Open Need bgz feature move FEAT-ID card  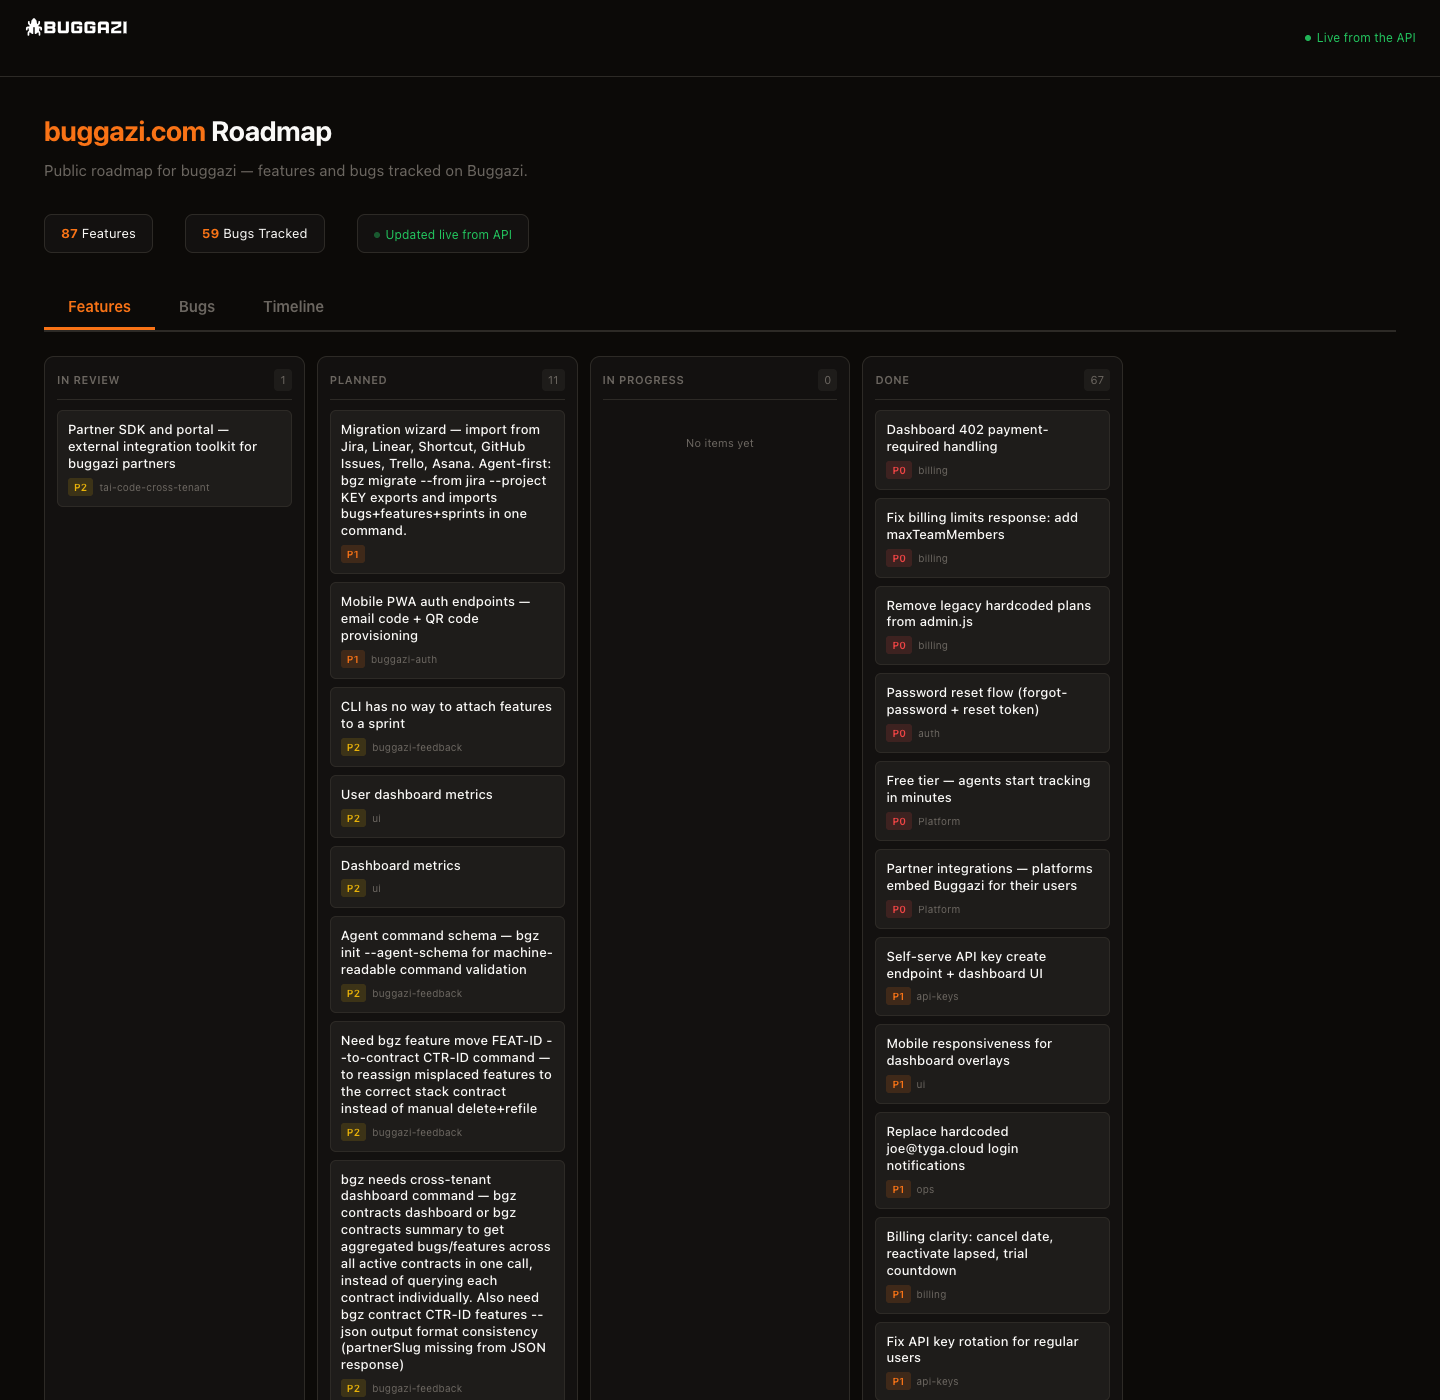[447, 1086]
